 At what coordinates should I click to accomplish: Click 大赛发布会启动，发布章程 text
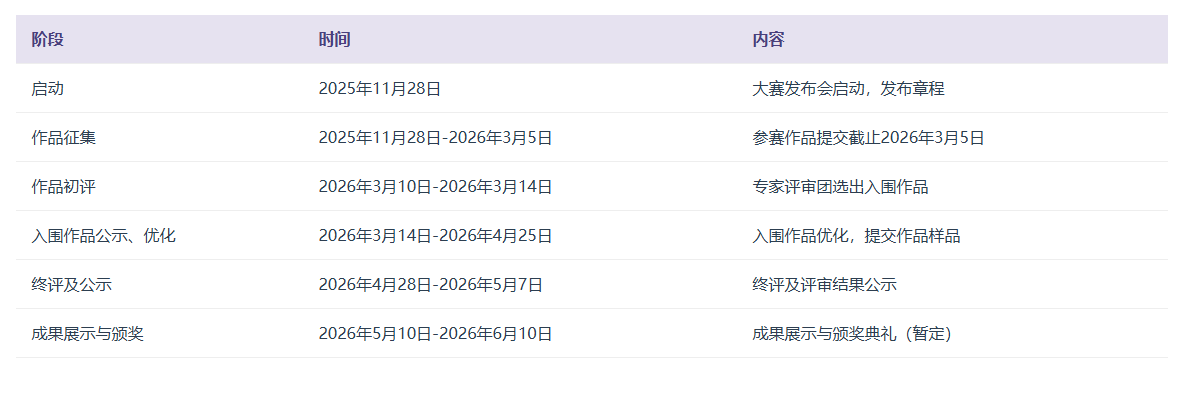(848, 89)
